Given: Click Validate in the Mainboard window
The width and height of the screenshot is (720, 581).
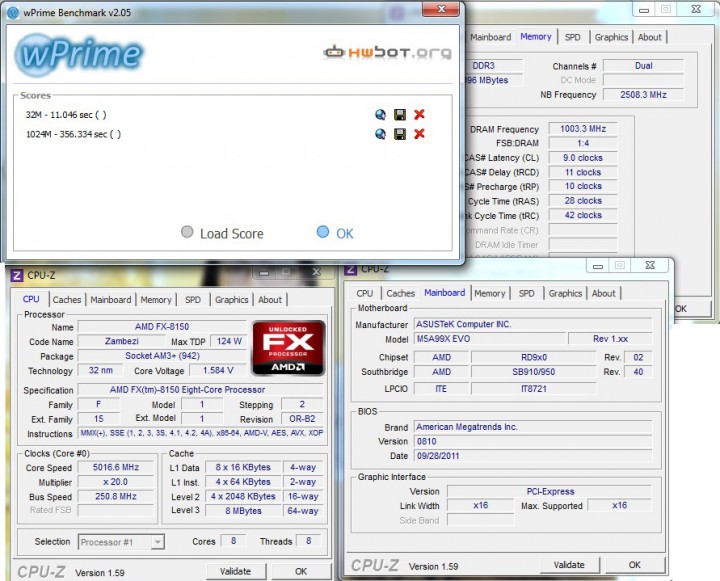Looking at the screenshot, I should click(x=569, y=565).
